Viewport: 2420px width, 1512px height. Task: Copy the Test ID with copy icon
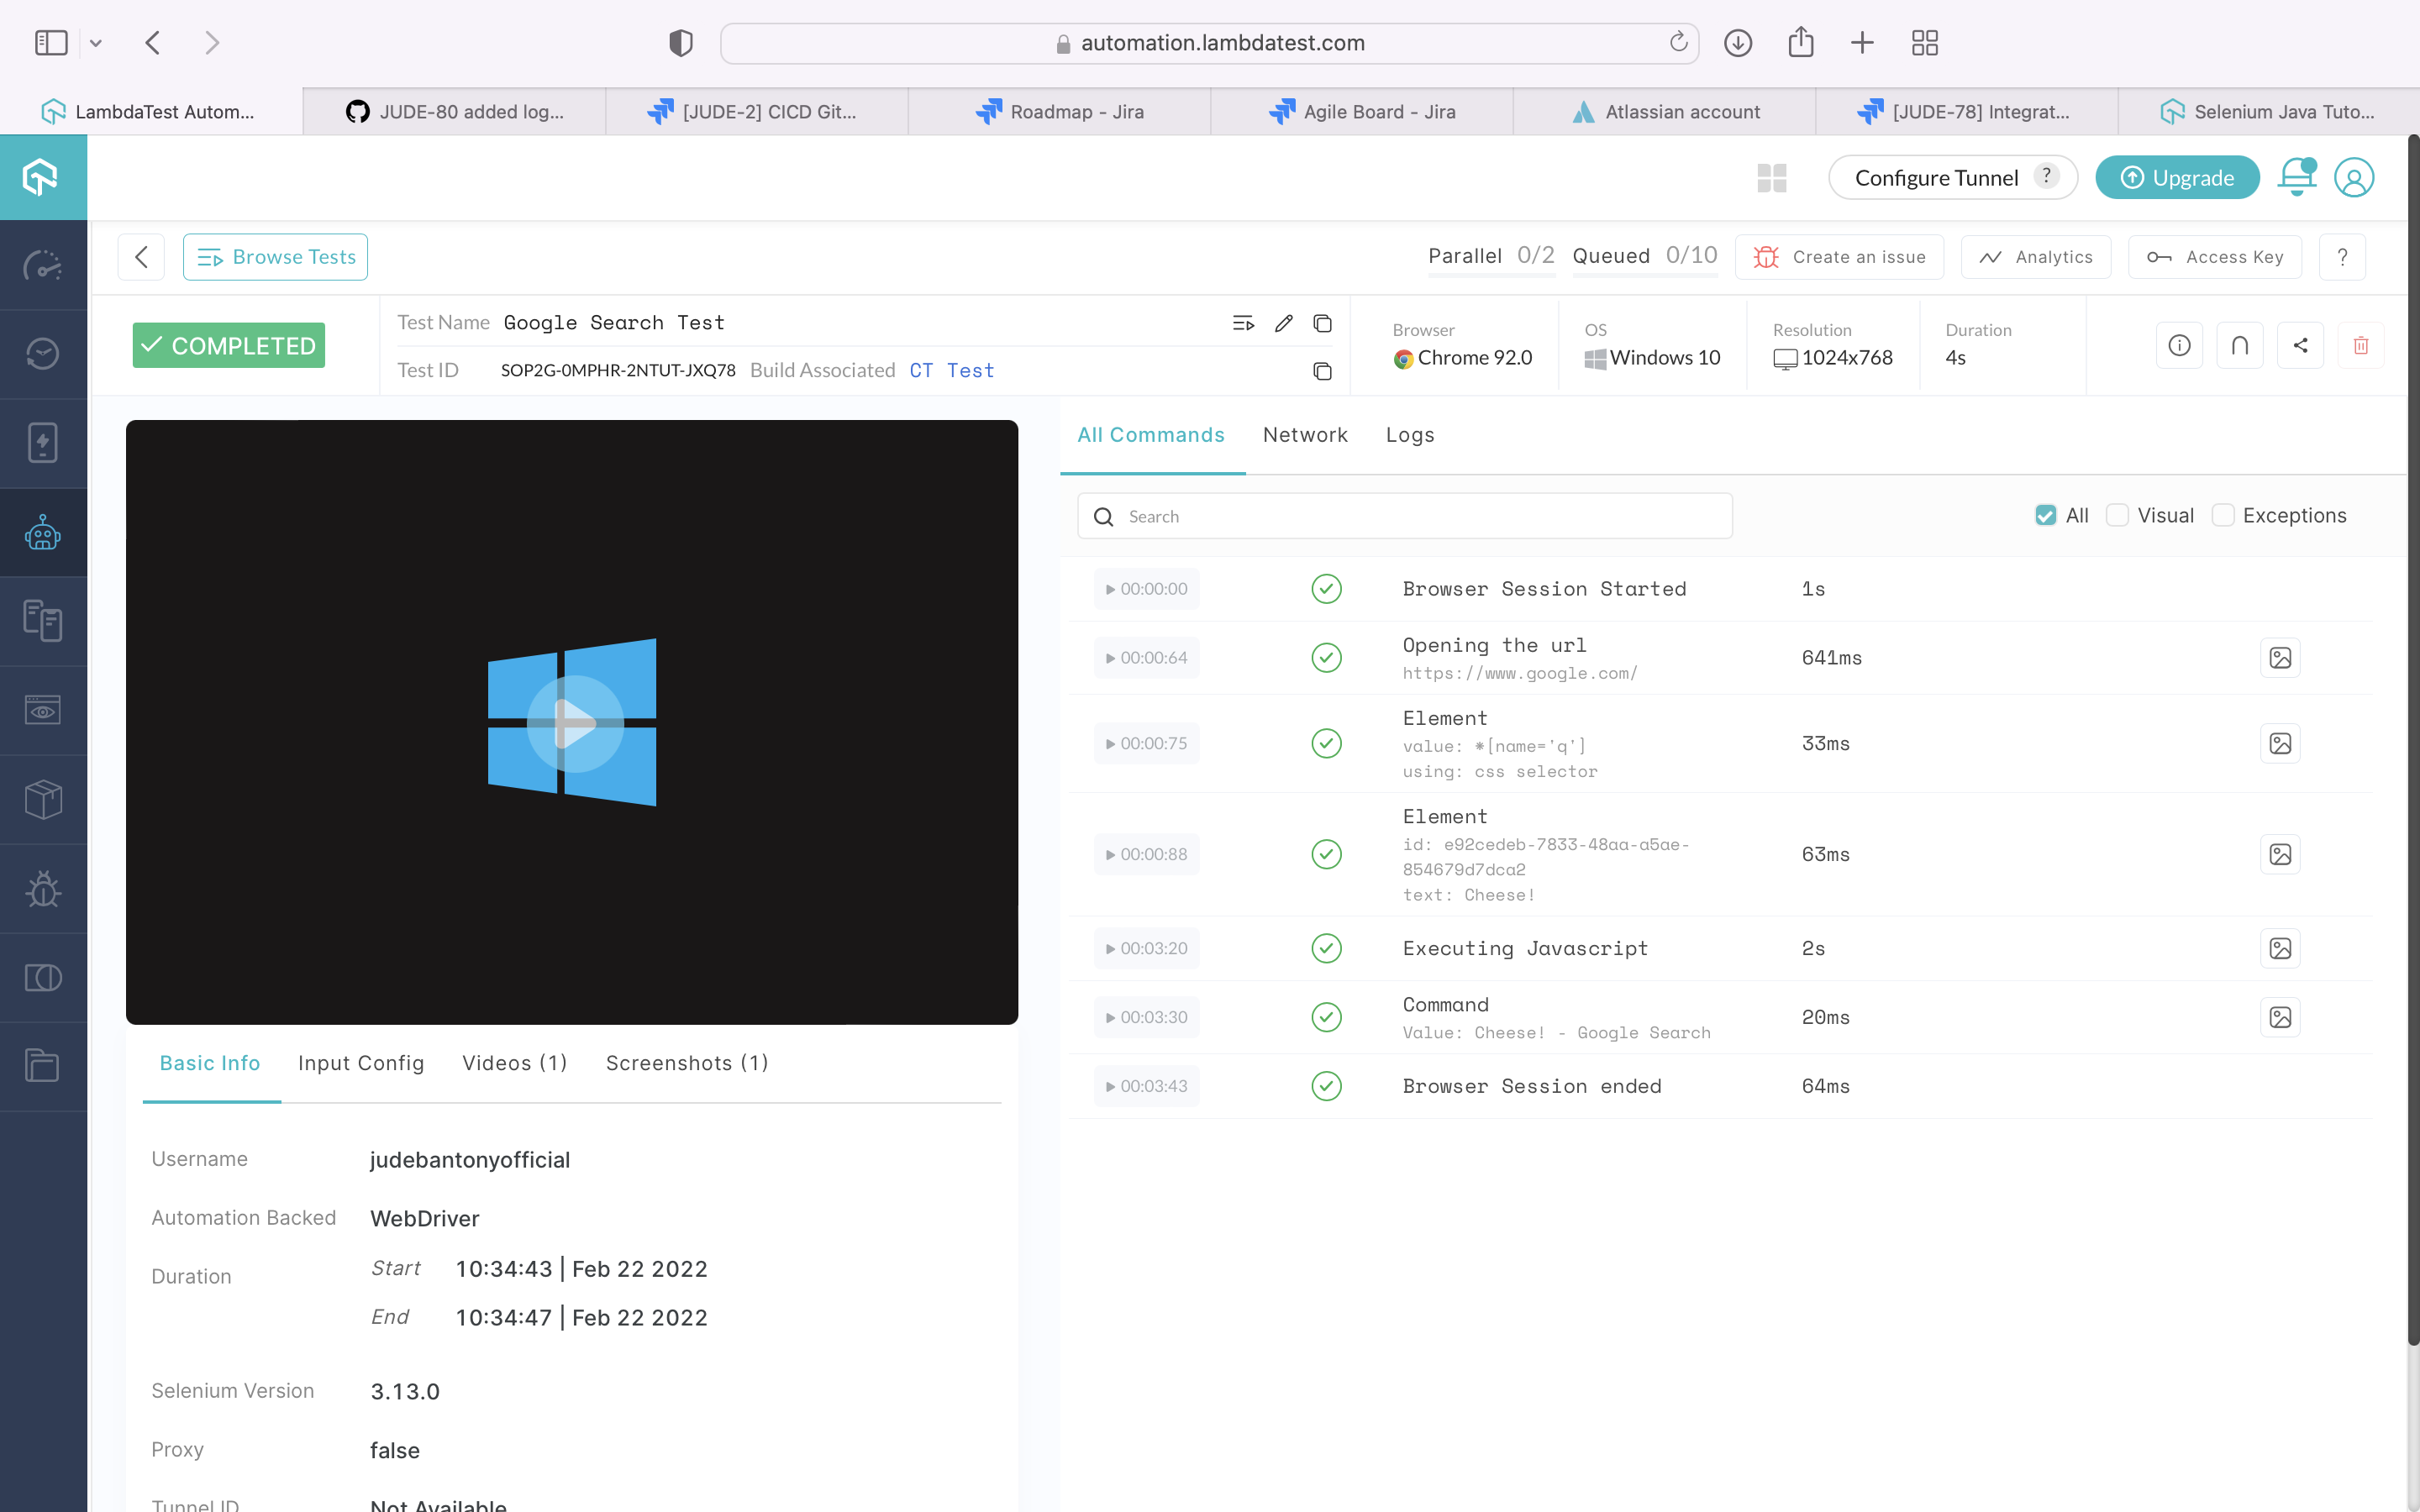(x=1322, y=371)
